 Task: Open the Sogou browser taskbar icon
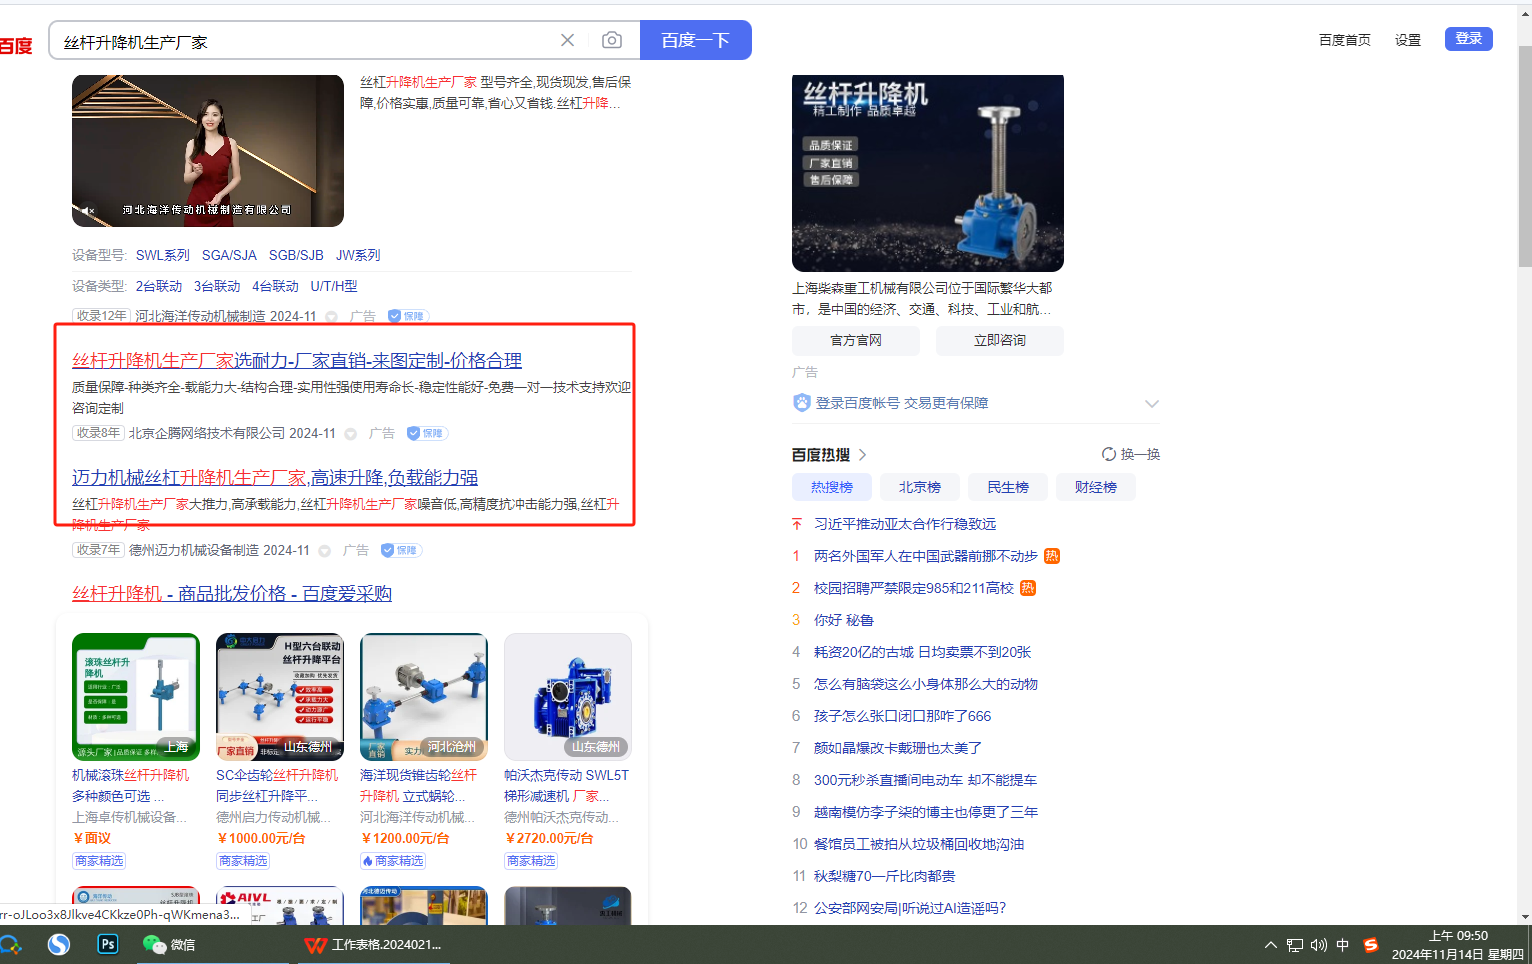(59, 944)
